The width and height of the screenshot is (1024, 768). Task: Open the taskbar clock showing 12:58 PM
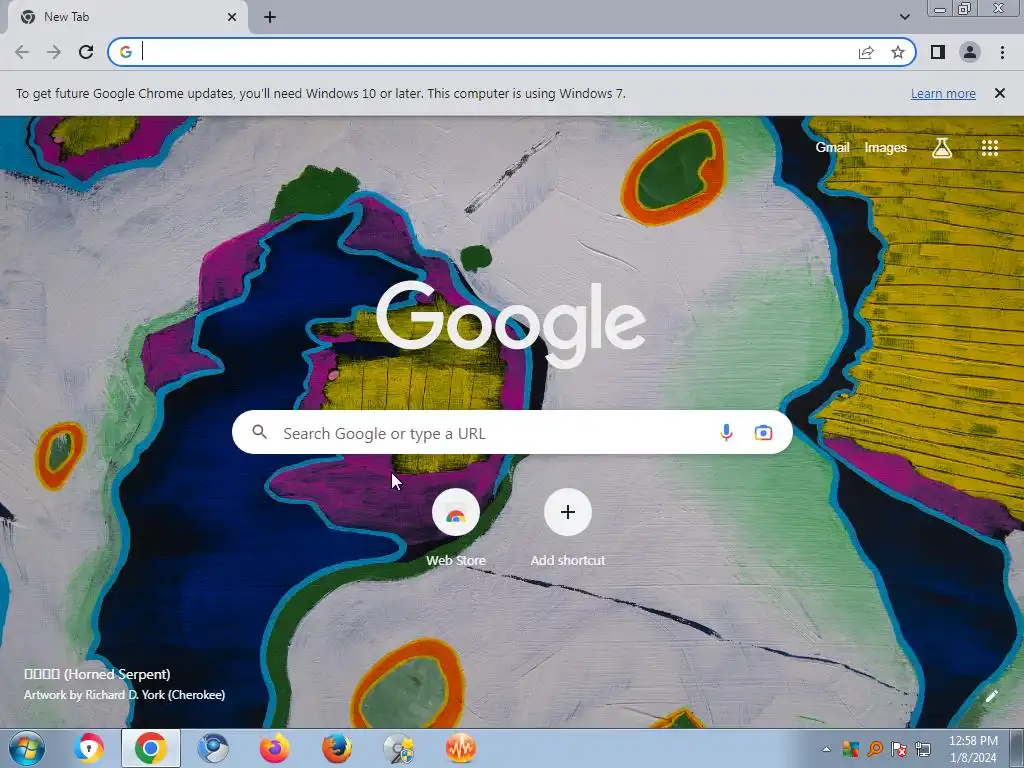pos(973,749)
